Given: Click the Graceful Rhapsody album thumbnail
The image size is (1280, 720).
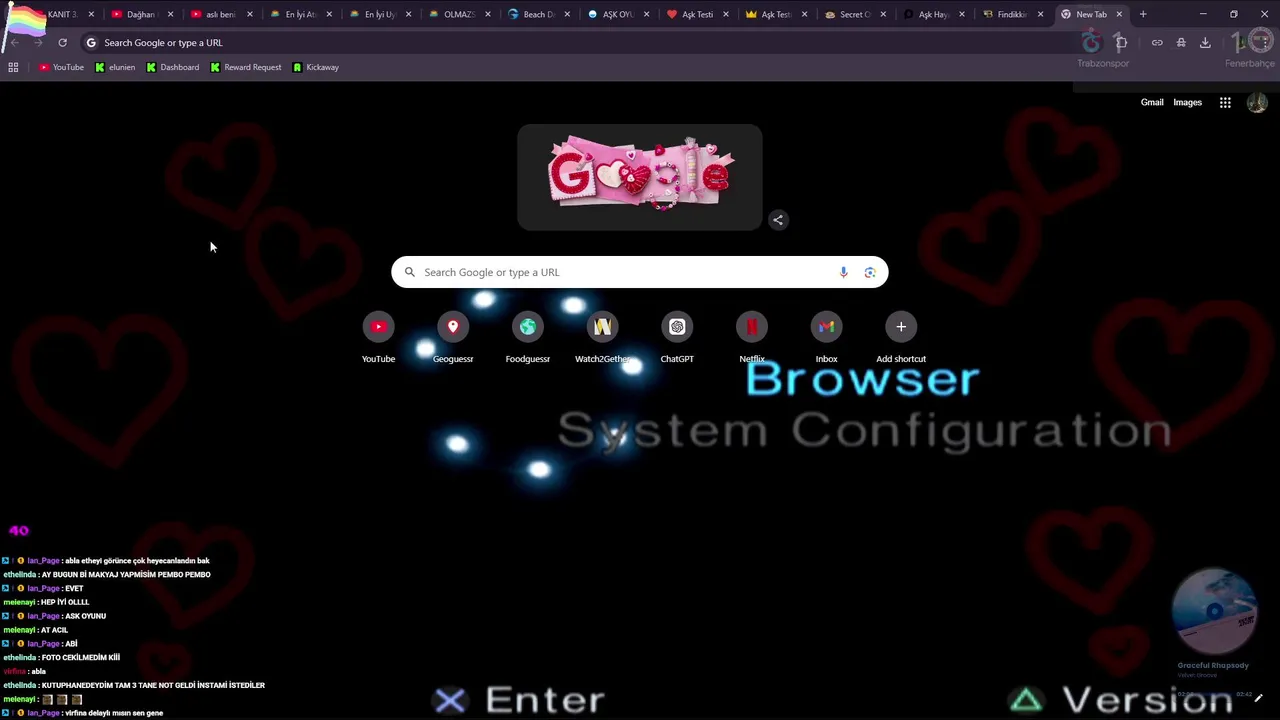Looking at the screenshot, I should click(1213, 613).
